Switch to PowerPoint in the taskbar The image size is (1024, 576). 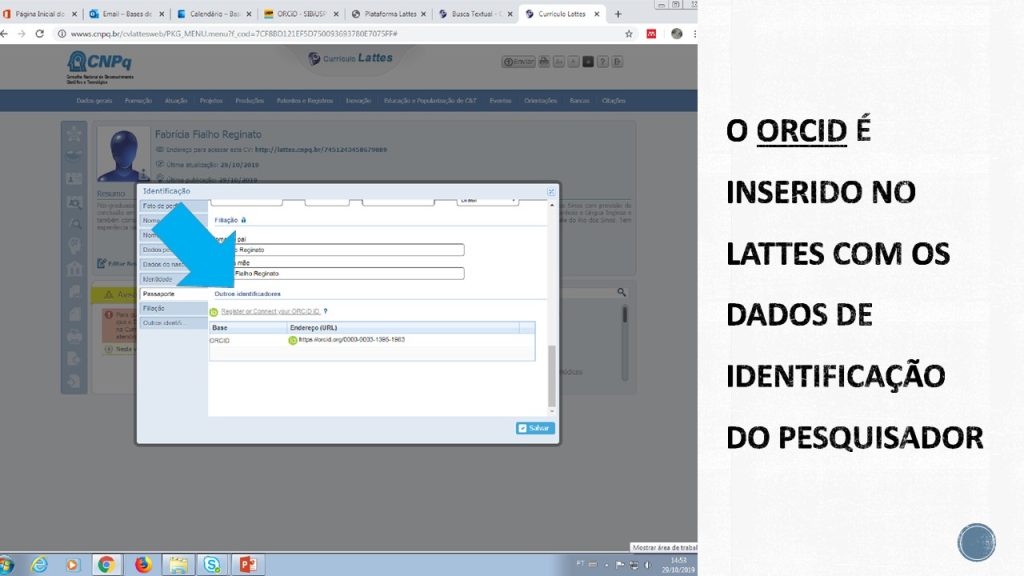(x=248, y=564)
